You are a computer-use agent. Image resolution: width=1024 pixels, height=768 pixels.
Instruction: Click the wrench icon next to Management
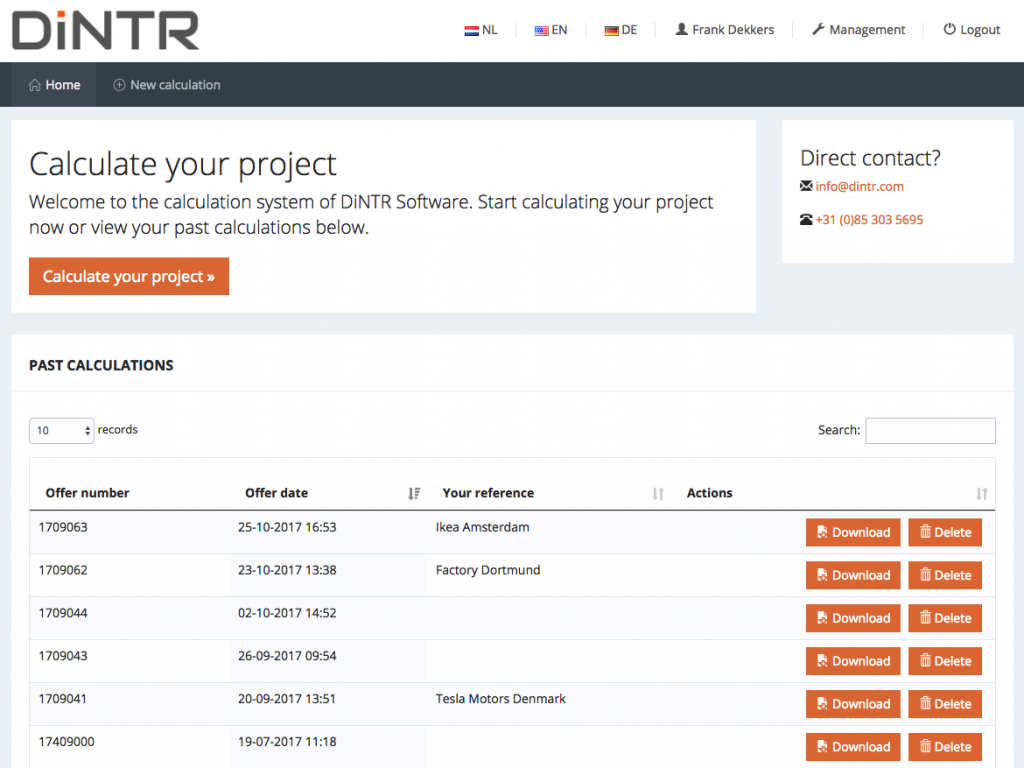pyautogui.click(x=820, y=29)
